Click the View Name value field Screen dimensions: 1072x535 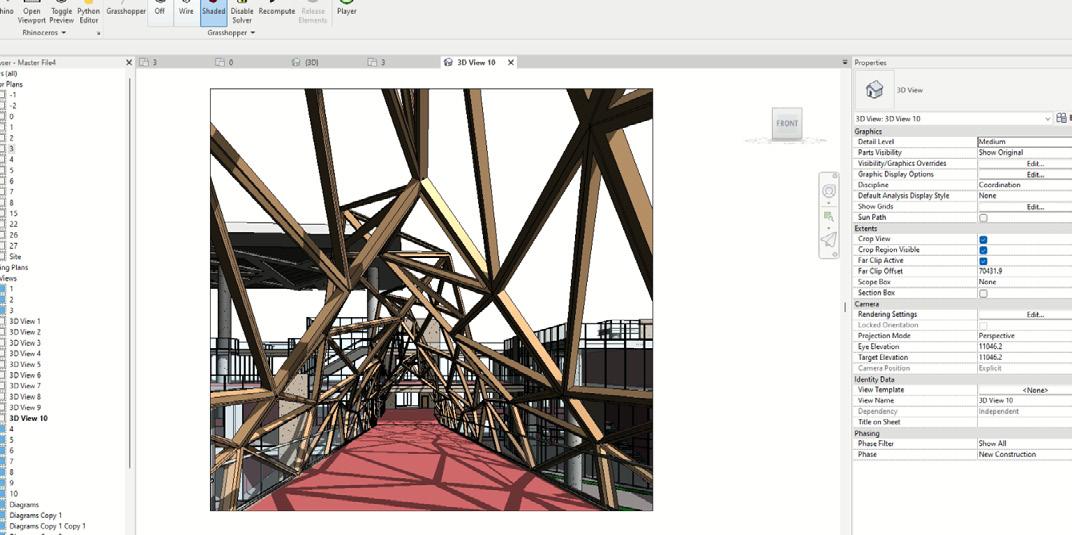pos(1025,400)
